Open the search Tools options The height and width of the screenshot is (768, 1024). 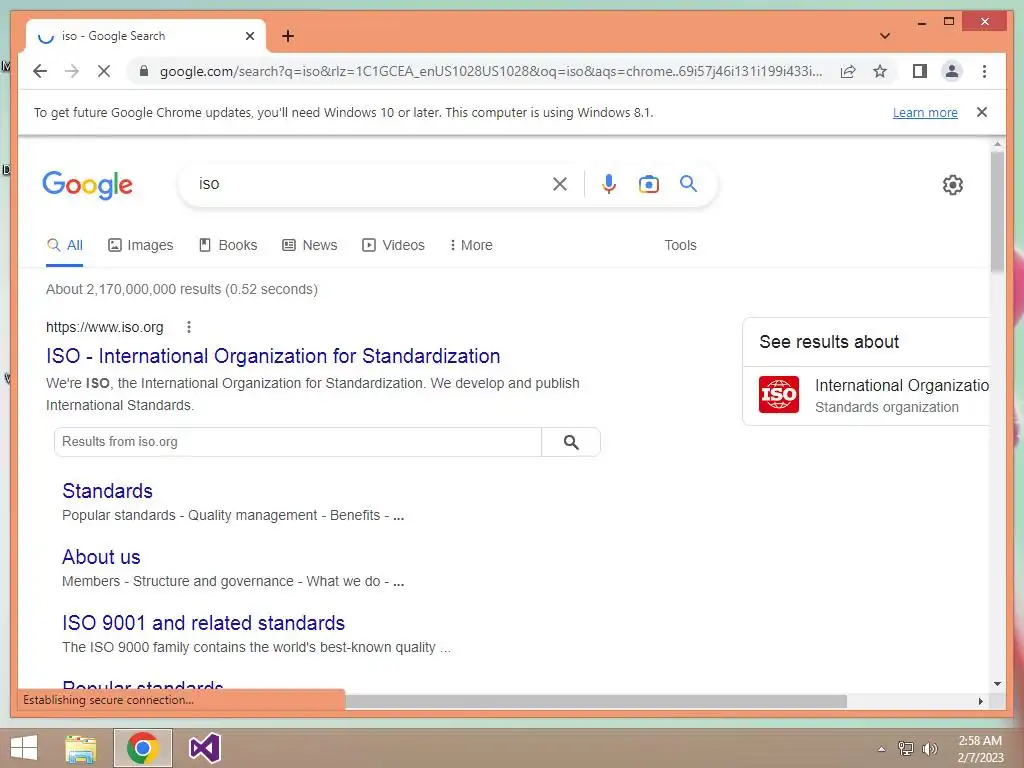click(x=680, y=246)
